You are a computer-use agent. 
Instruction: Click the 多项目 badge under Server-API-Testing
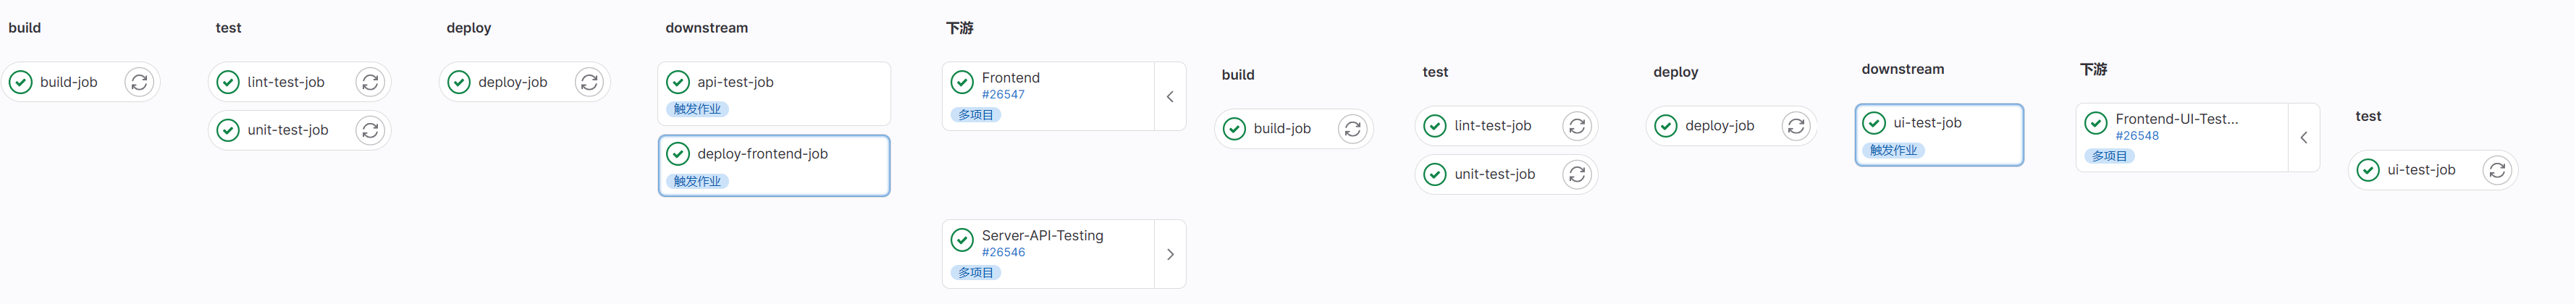976,272
